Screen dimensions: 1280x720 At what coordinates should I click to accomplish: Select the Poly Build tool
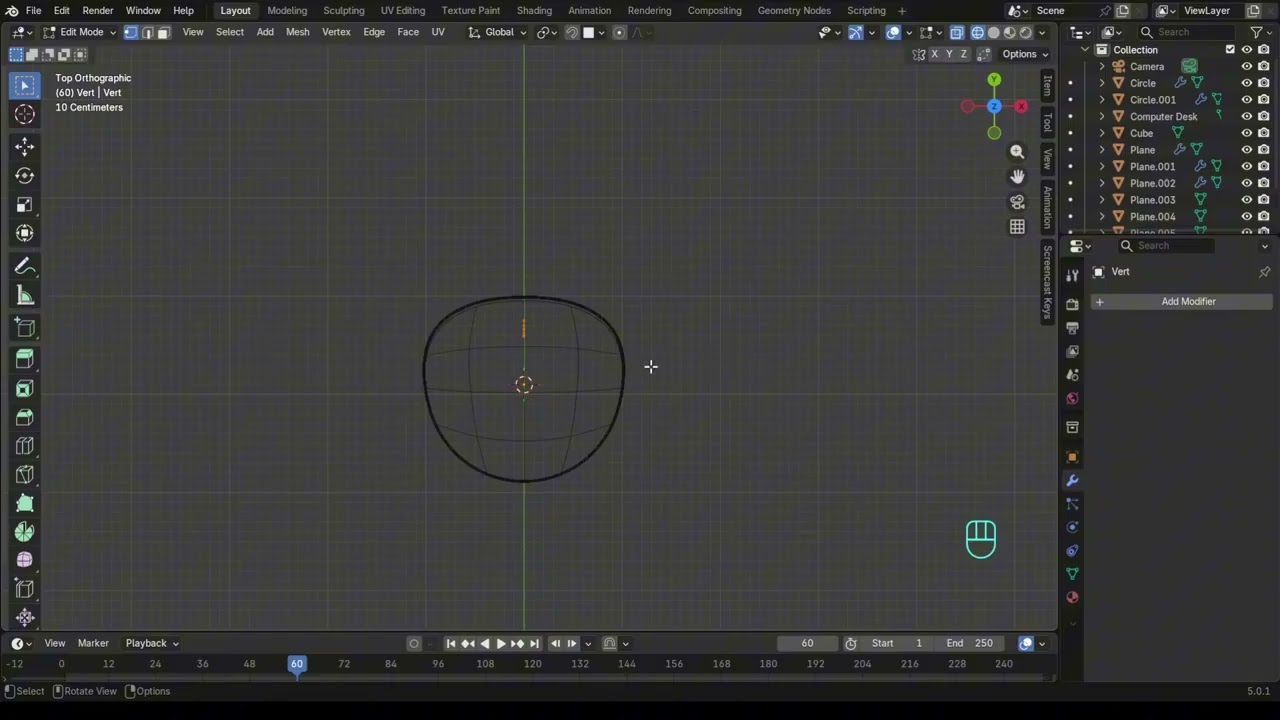(x=25, y=504)
